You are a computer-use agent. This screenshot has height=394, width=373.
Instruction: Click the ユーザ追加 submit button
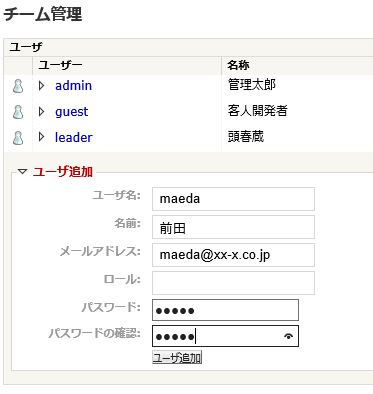[x=177, y=358]
